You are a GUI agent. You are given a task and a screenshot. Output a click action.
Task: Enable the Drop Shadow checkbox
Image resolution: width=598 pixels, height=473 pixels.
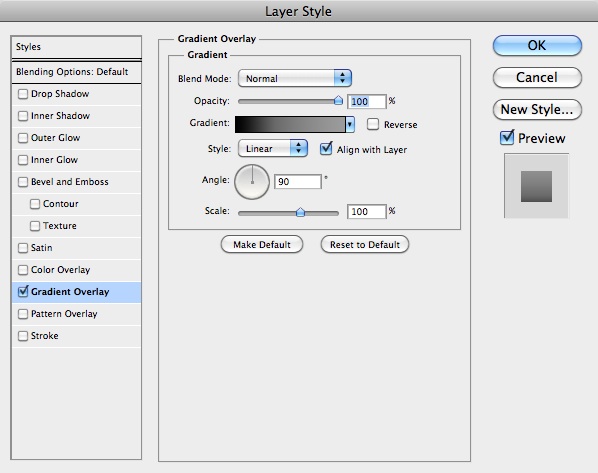23,94
